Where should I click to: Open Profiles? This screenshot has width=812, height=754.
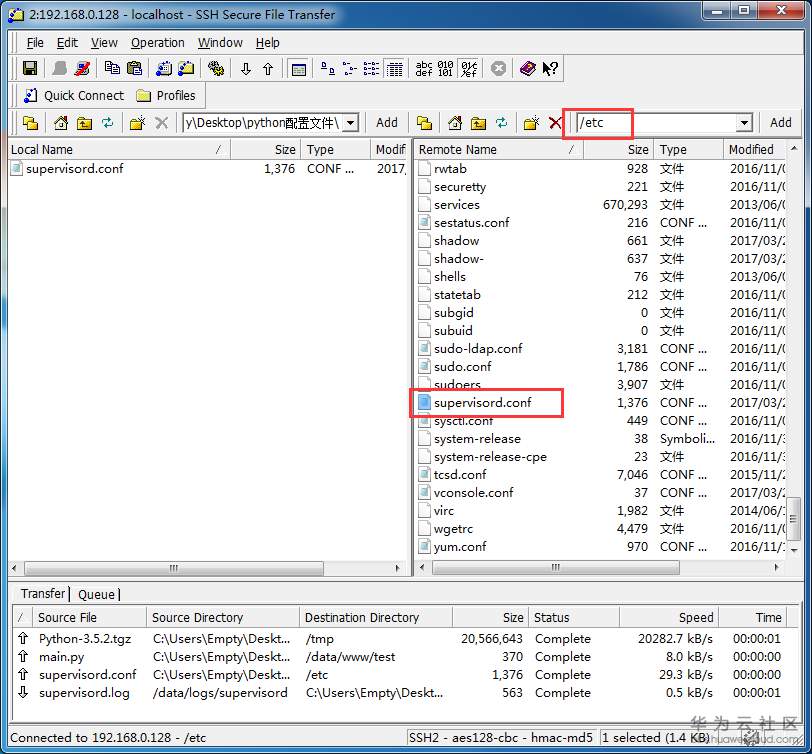(x=166, y=96)
